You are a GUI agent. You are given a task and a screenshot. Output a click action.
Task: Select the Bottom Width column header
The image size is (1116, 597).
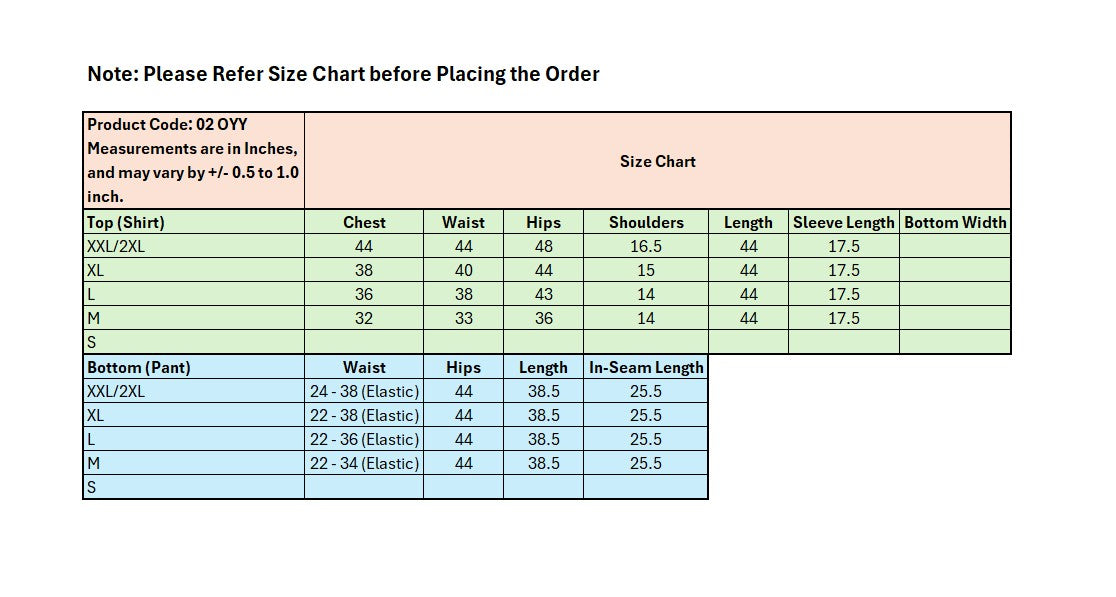(955, 223)
